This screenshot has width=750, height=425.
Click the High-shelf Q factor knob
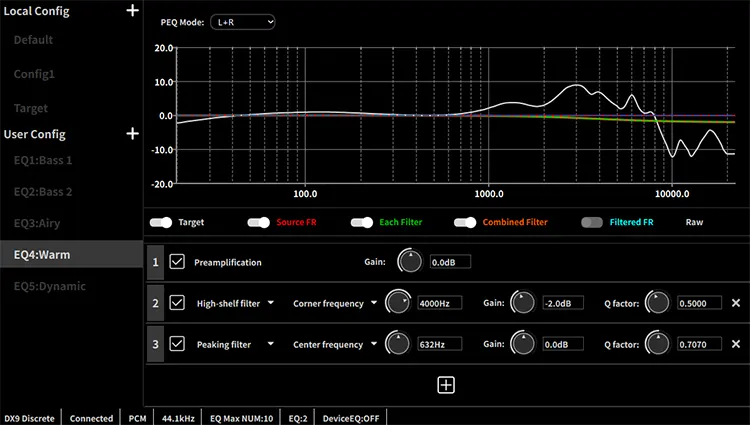coord(658,302)
